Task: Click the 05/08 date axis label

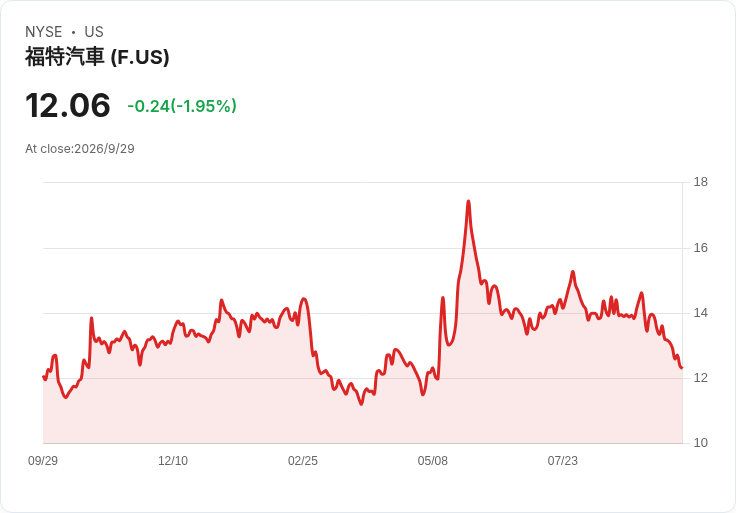Action: [432, 461]
